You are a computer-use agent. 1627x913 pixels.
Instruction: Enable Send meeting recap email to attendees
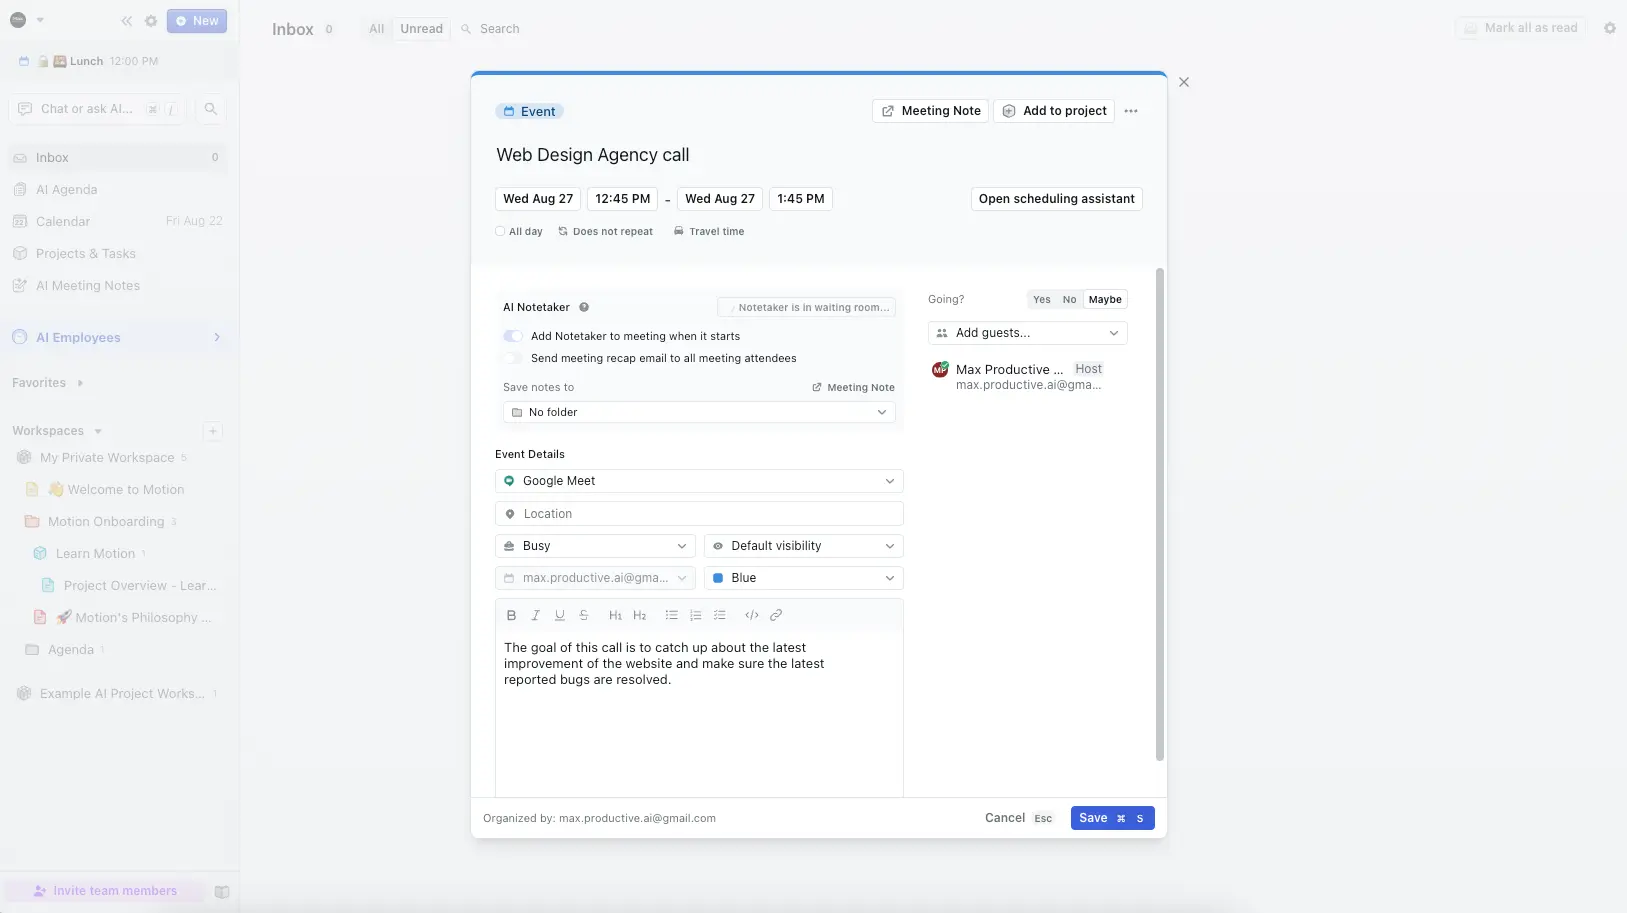(x=513, y=358)
